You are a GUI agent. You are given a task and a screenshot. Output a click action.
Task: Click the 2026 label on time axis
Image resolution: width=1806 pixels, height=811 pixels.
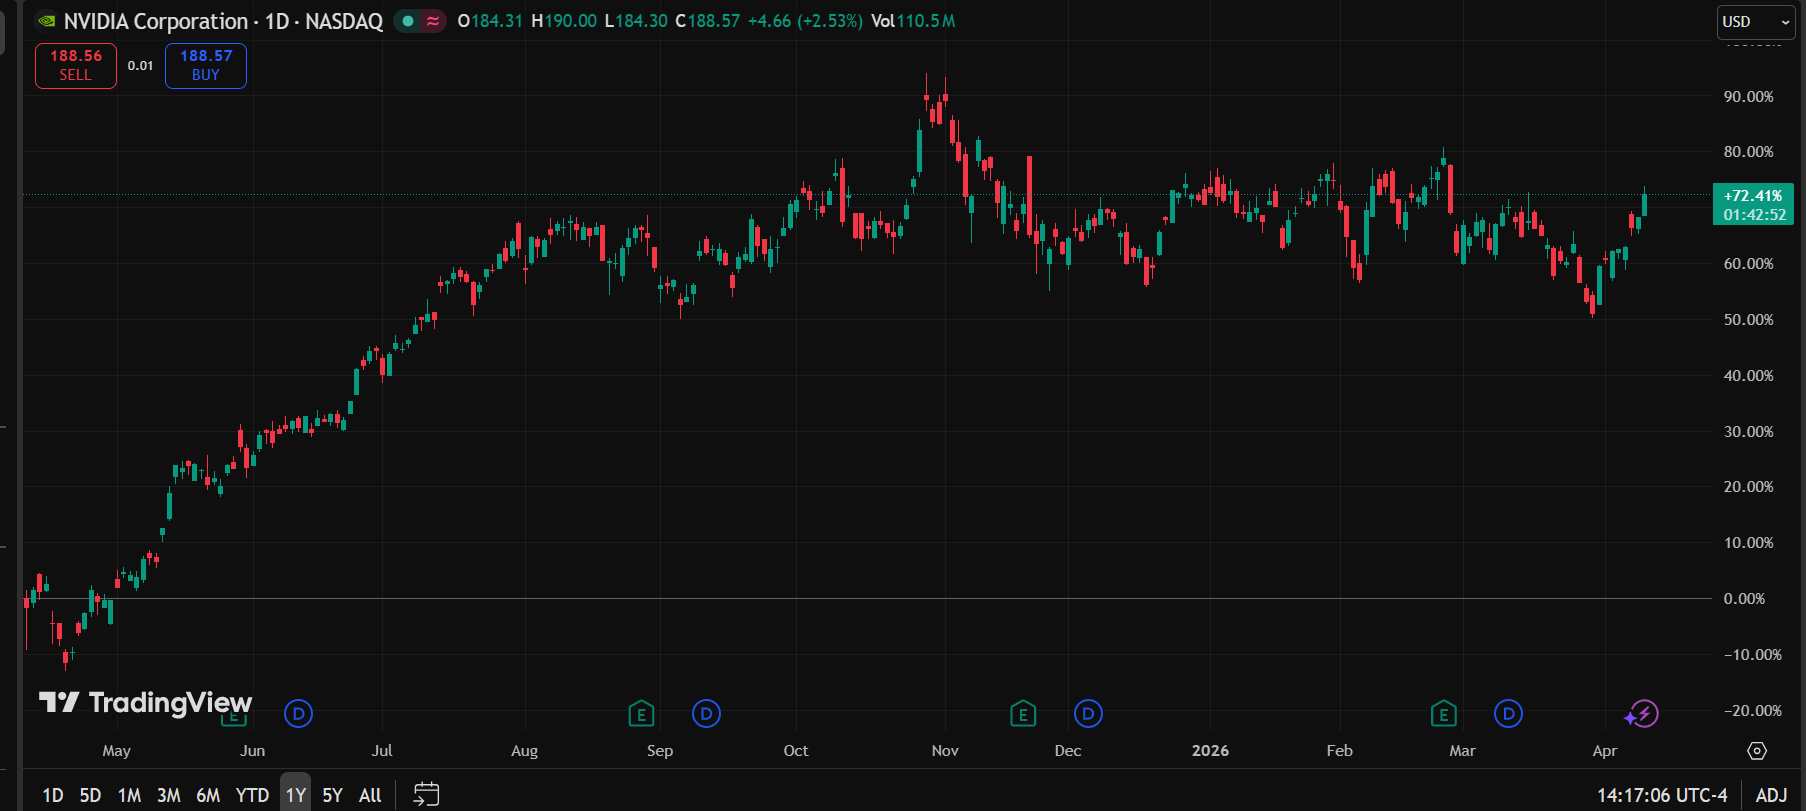[x=1210, y=751]
